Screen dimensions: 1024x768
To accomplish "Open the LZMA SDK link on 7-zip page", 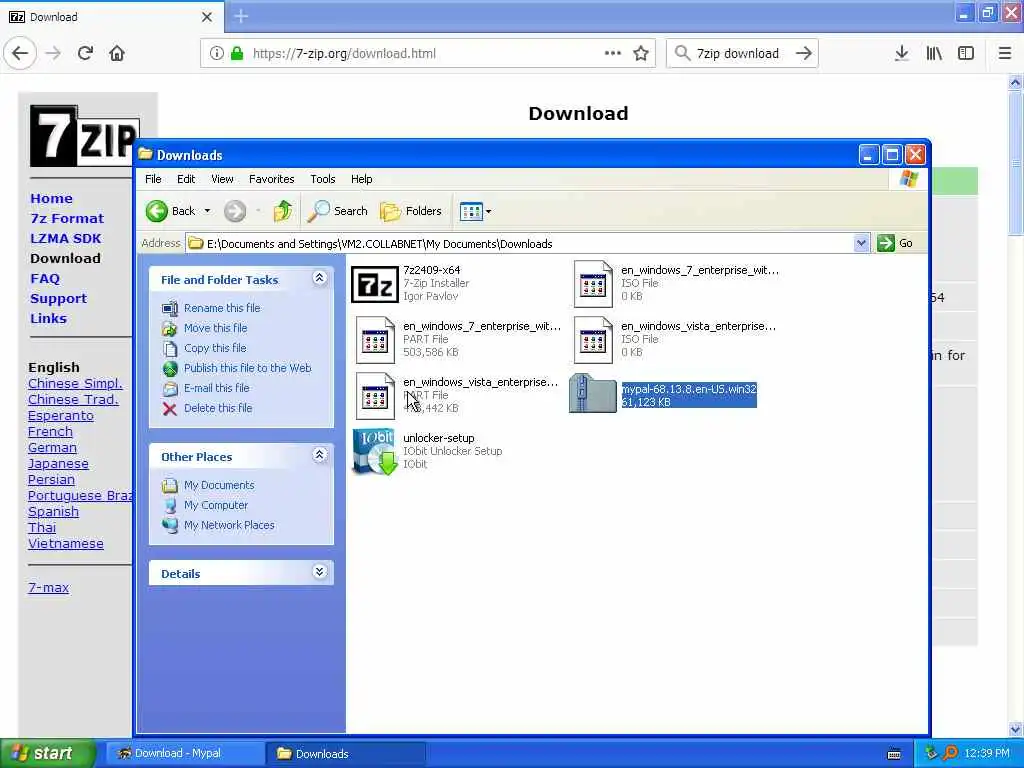I will click(65, 238).
